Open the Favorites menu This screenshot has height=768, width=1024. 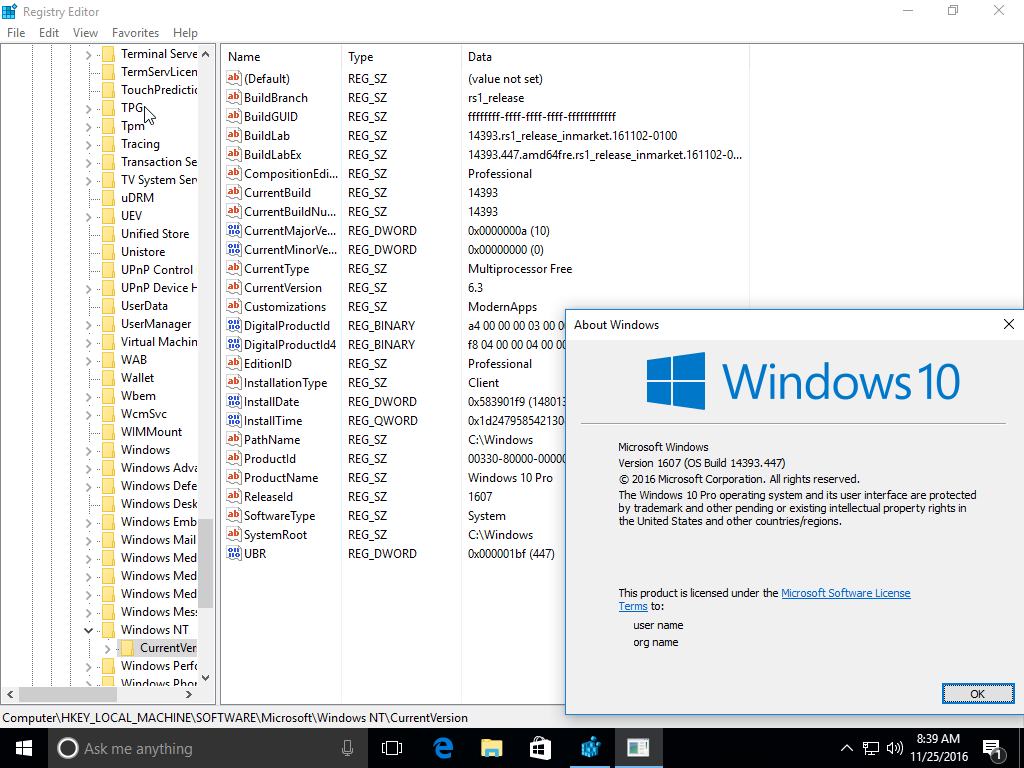pos(135,33)
